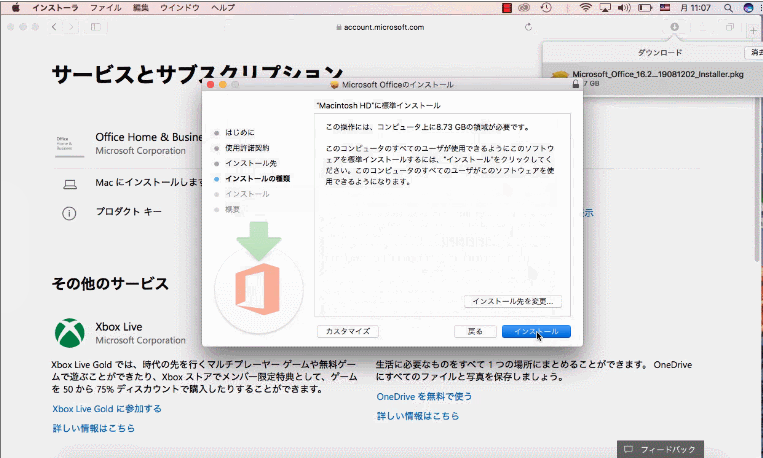The width and height of the screenshot is (763, 458).
Task: Click the battery icon in menu bar
Action: 645,7
